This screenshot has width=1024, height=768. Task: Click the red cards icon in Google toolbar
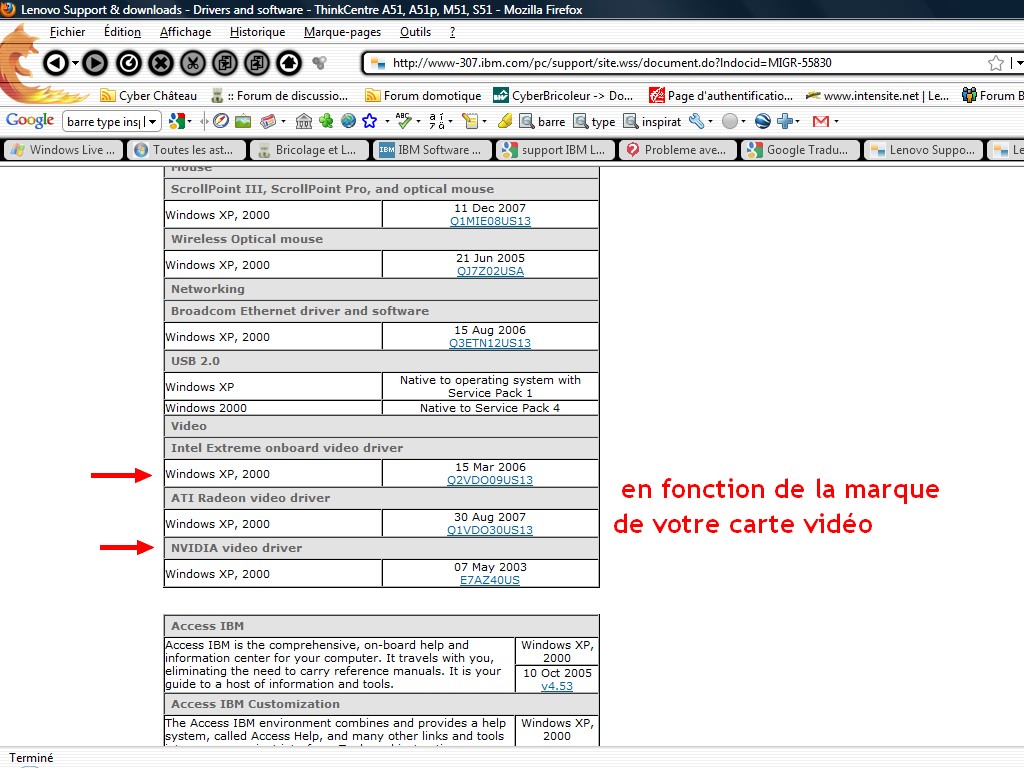[x=268, y=121]
